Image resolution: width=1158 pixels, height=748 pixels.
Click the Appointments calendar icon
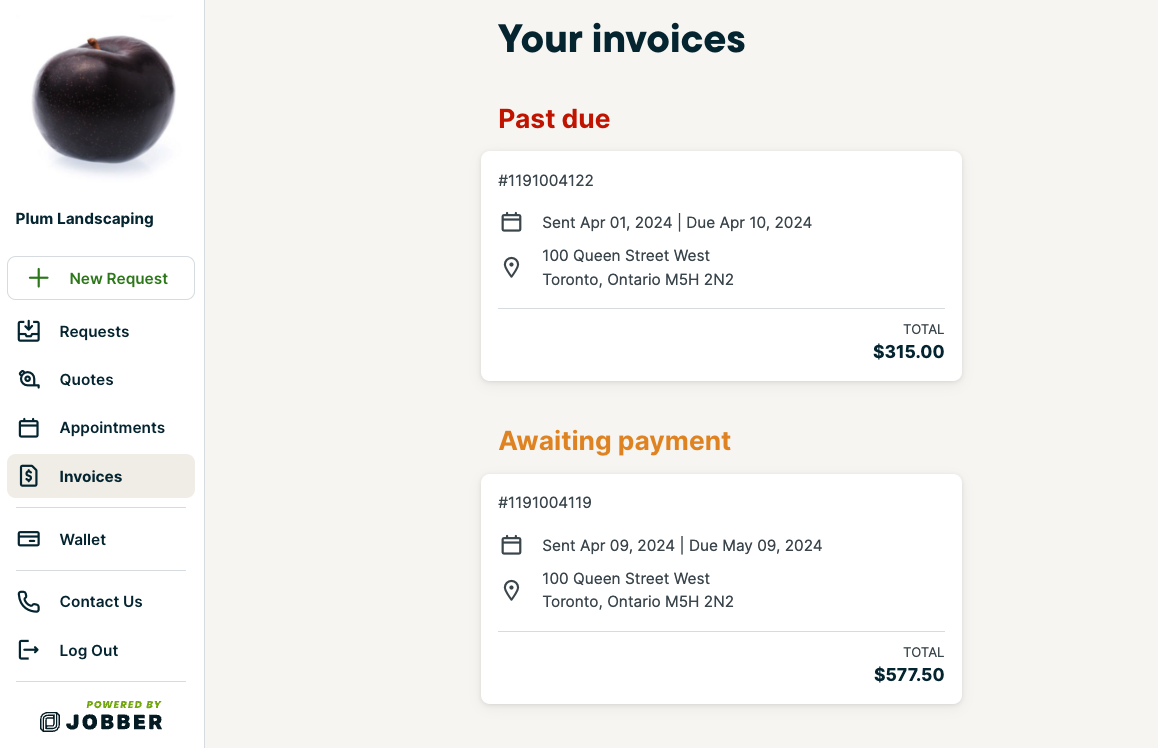click(29, 428)
